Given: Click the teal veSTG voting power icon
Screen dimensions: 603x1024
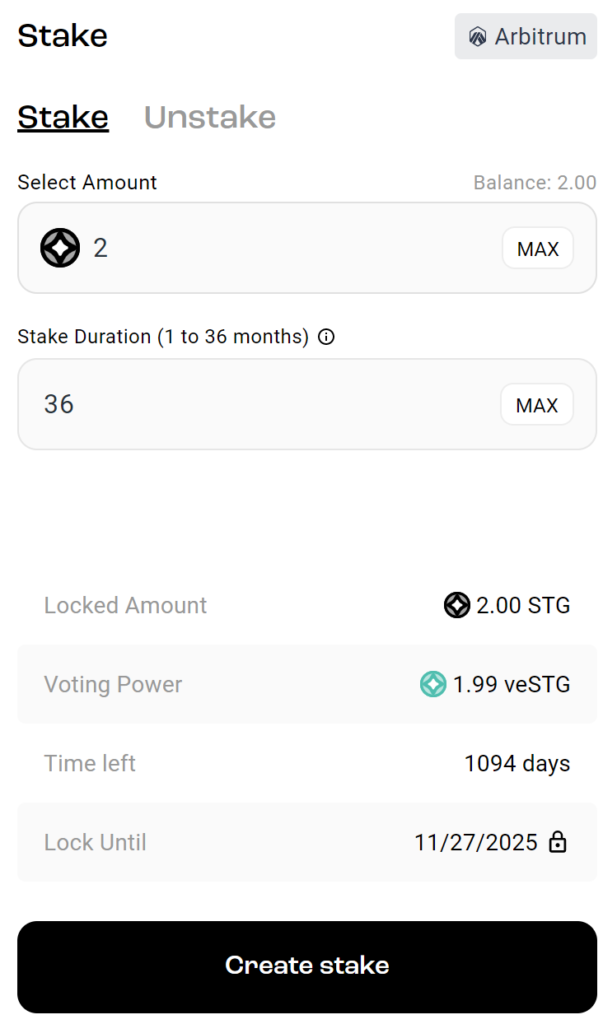Looking at the screenshot, I should point(432,684).
